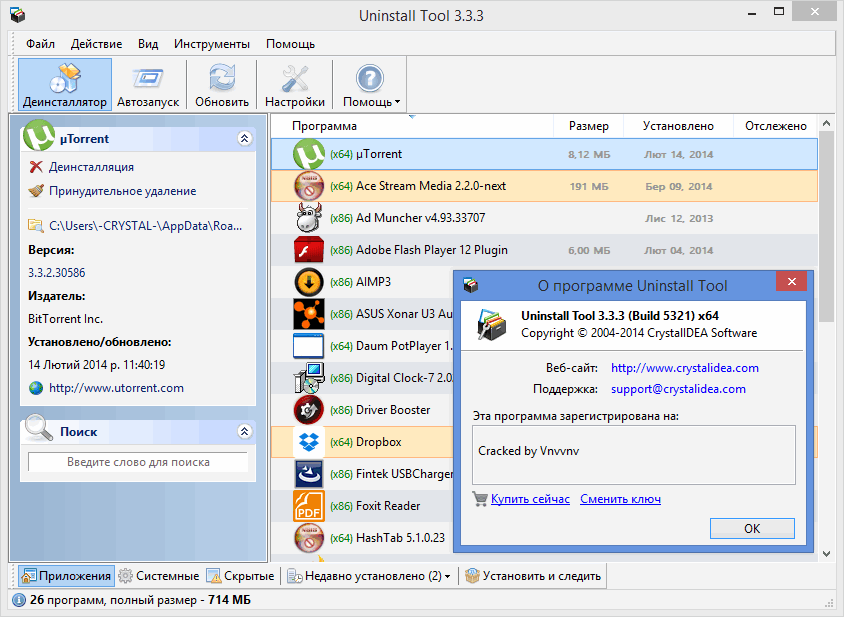844x617 pixels.
Task: Click the scroll down arrow of program list
Action: (826, 553)
